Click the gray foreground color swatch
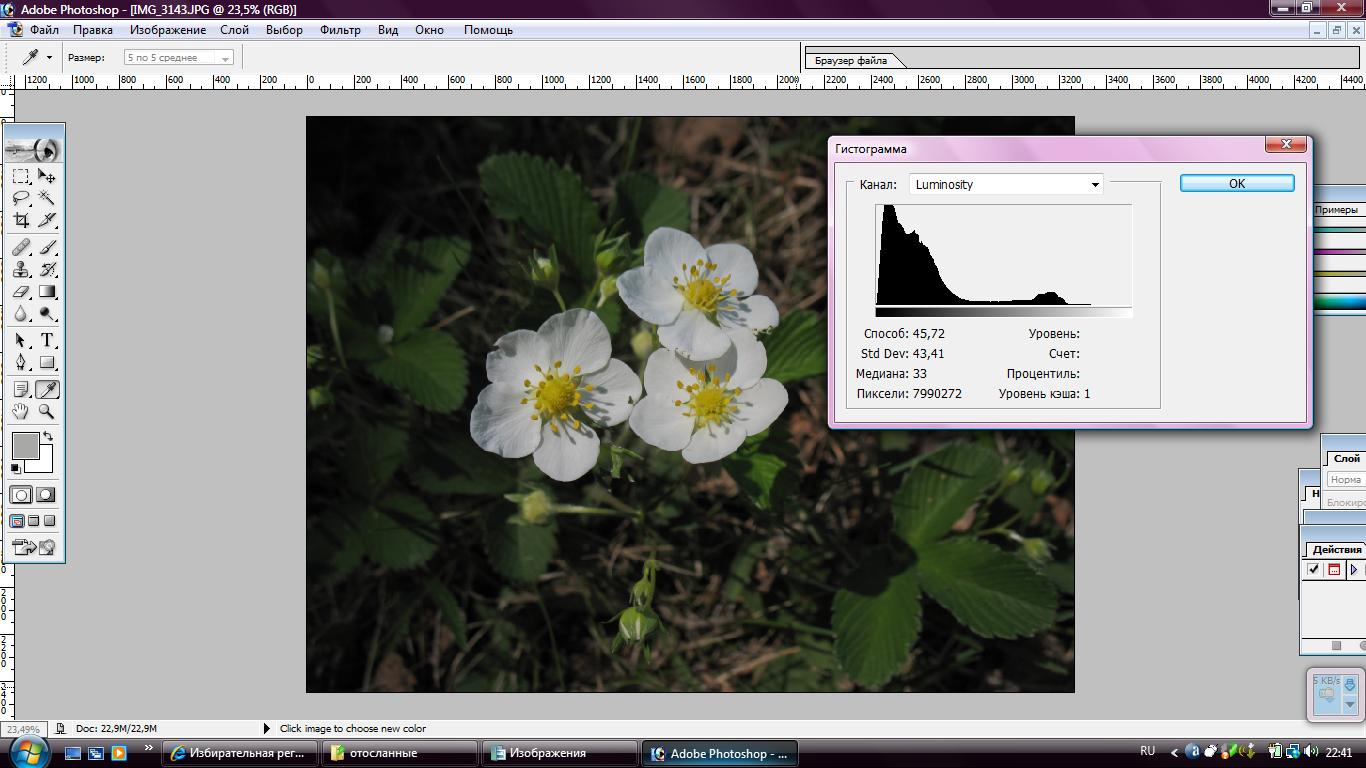The image size is (1366, 768). coord(24,446)
